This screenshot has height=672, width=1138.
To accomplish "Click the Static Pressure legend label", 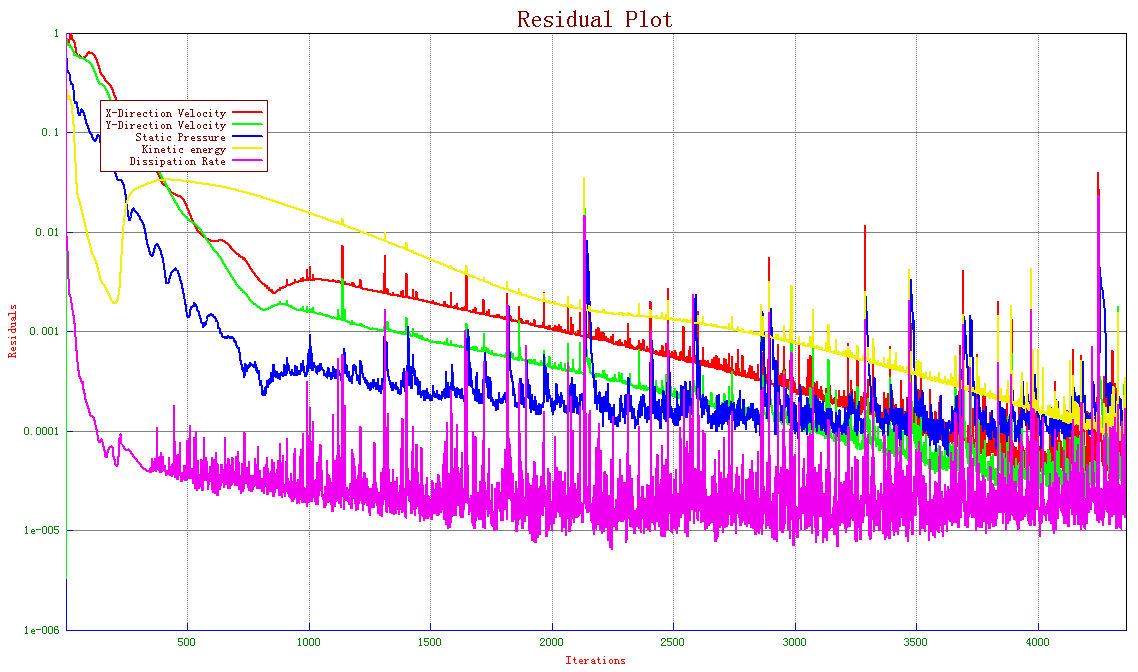I will pyautogui.click(x=180, y=138).
